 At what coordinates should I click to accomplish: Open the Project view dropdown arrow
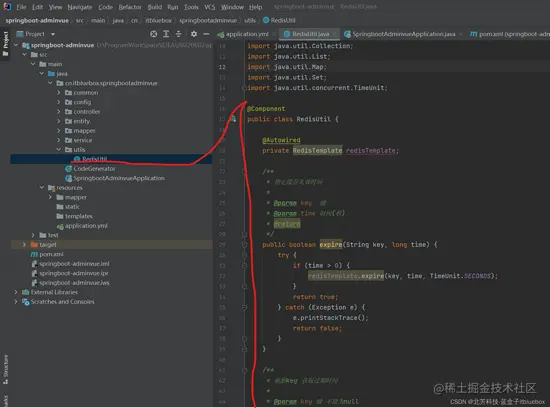coord(53,34)
